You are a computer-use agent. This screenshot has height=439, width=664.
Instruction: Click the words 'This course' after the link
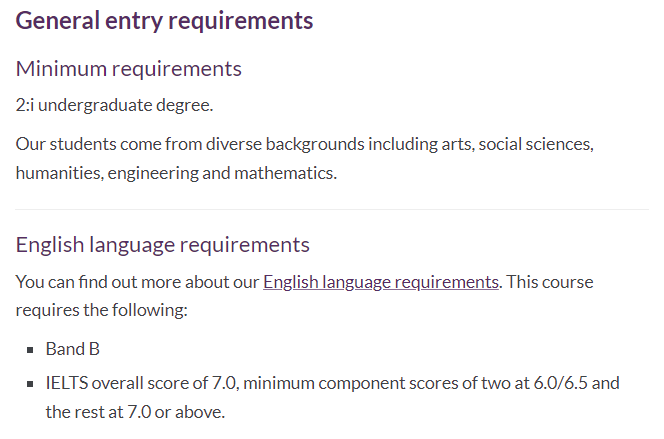548,282
